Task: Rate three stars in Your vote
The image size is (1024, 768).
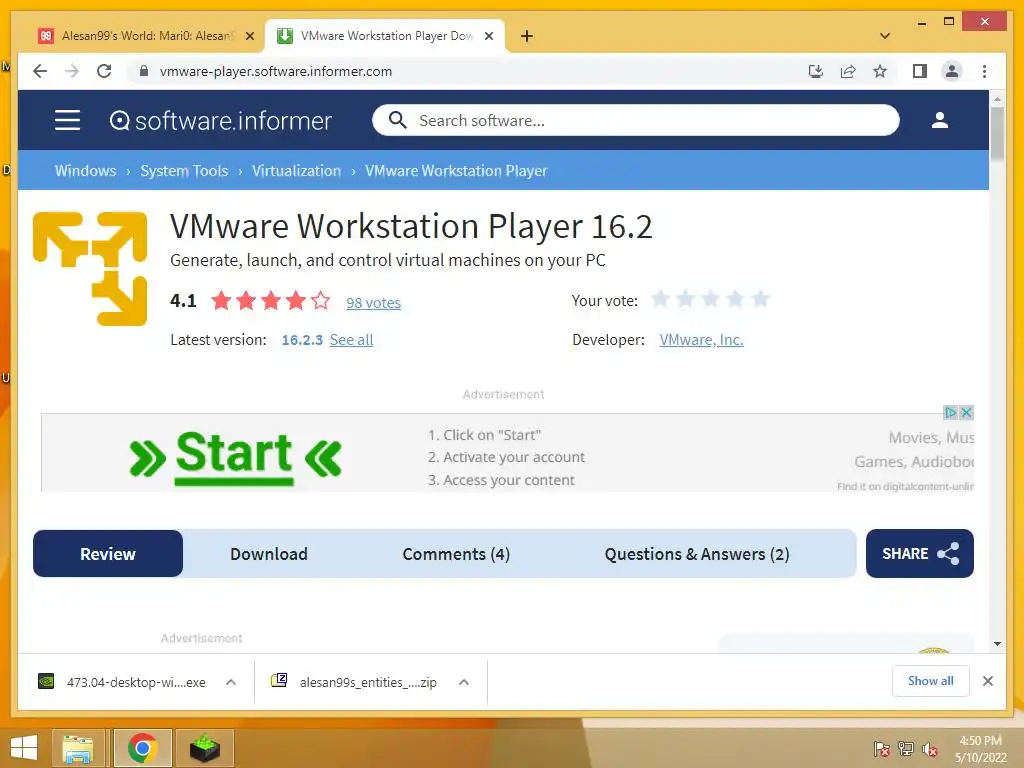Action: click(x=711, y=299)
